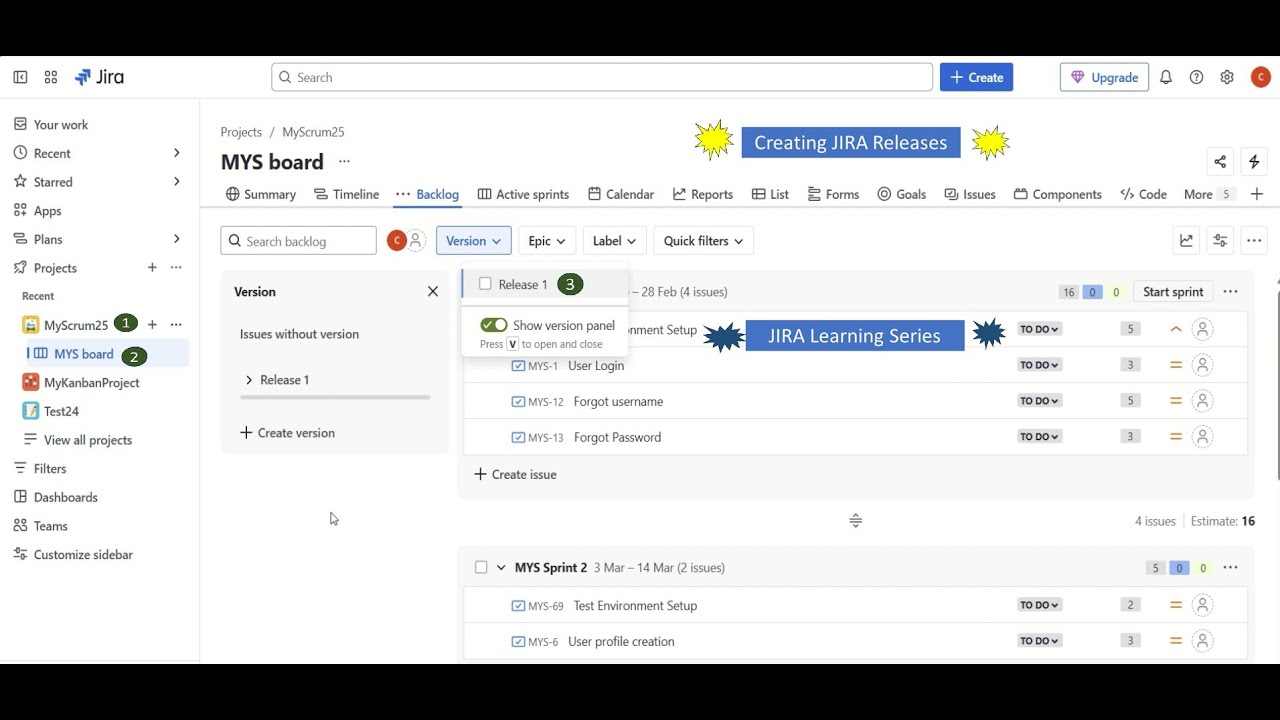The width and height of the screenshot is (1280, 720).
Task: Open the Projects breadcrumb link
Action: 241,132
